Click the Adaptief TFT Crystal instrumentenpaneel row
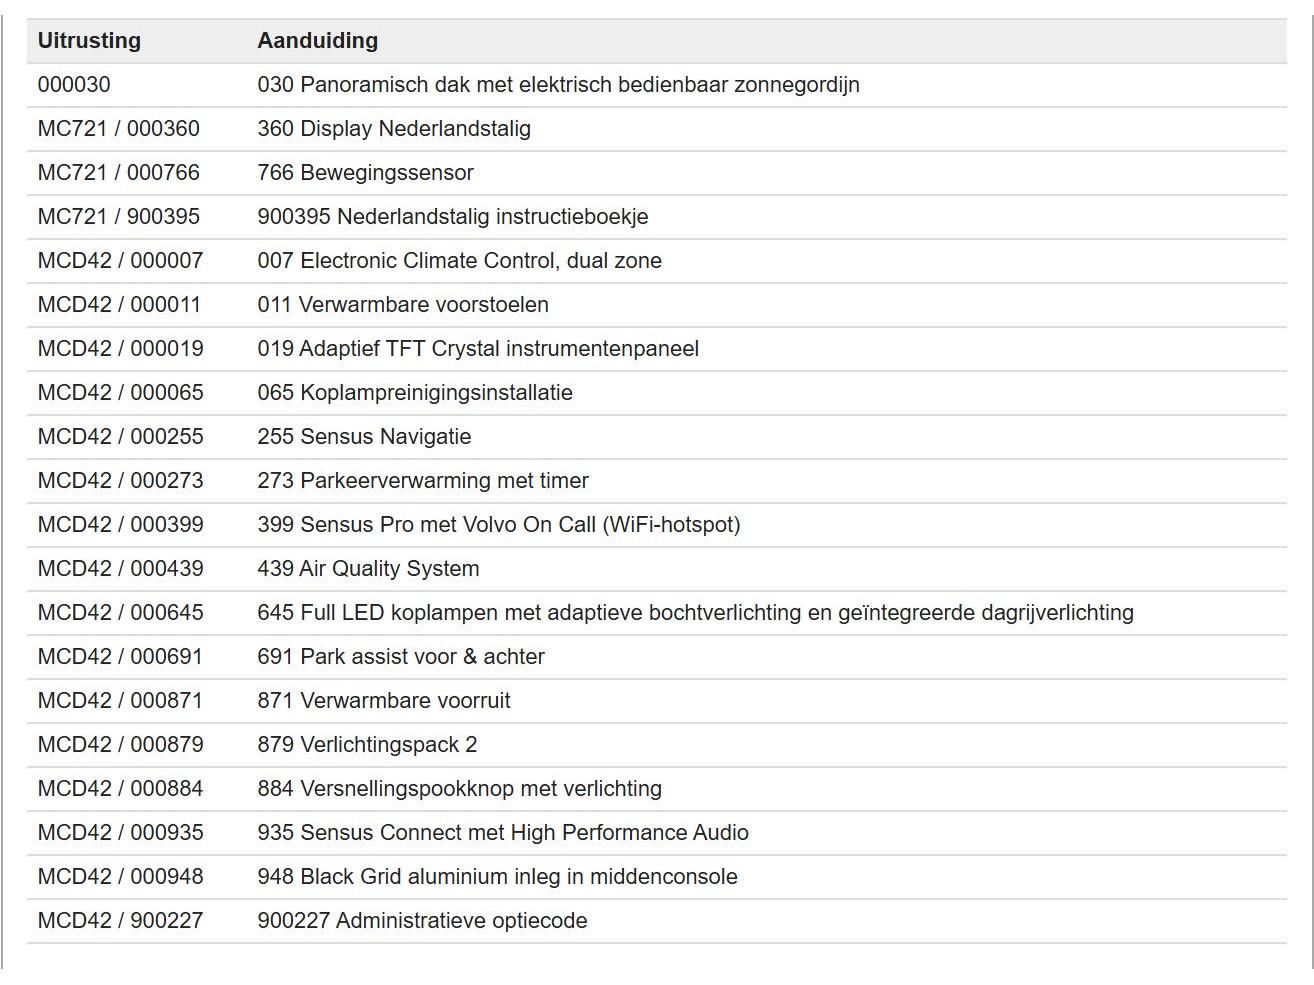1314x985 pixels. (656, 349)
